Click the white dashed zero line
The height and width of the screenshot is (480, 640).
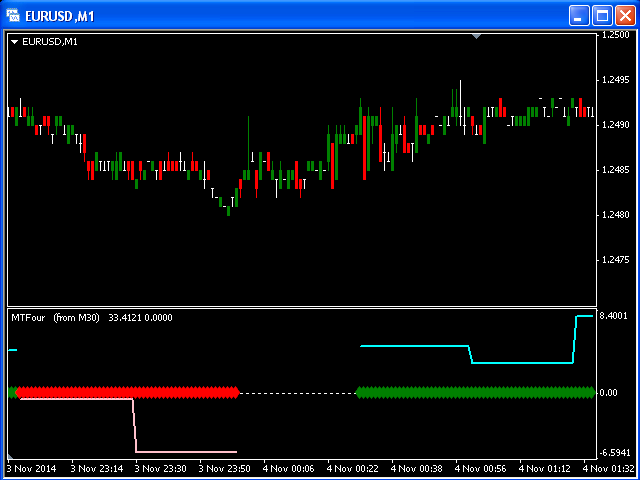click(x=298, y=393)
